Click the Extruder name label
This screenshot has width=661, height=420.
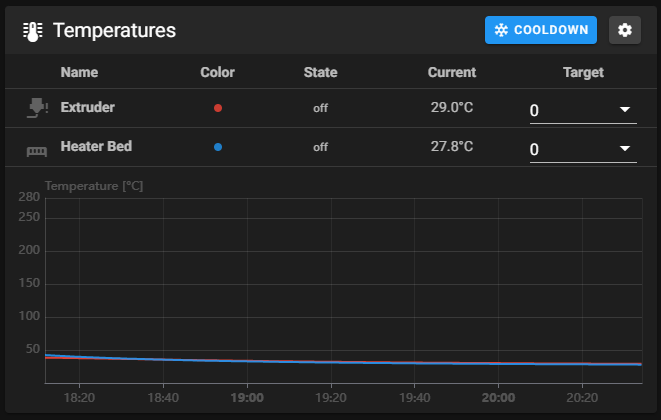[88, 107]
